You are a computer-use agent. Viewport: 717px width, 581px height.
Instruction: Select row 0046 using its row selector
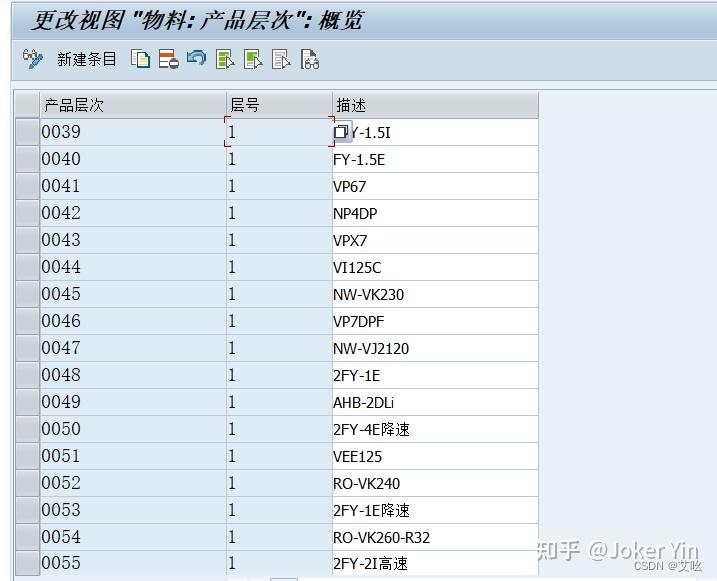[x=27, y=321]
